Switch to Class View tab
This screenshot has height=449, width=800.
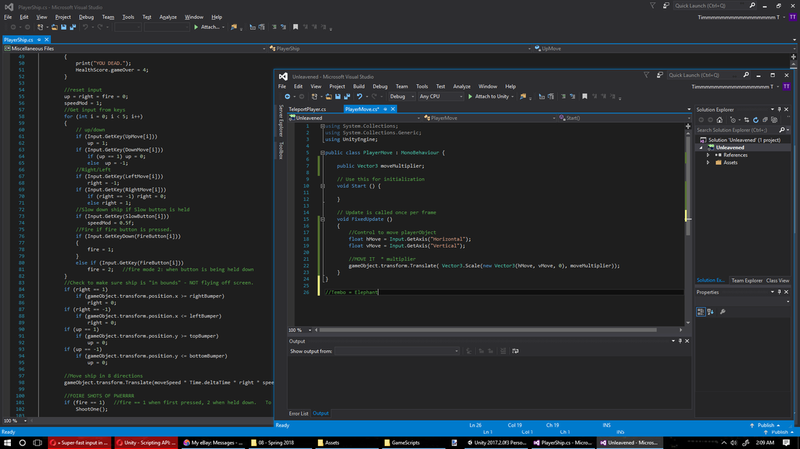(x=778, y=281)
